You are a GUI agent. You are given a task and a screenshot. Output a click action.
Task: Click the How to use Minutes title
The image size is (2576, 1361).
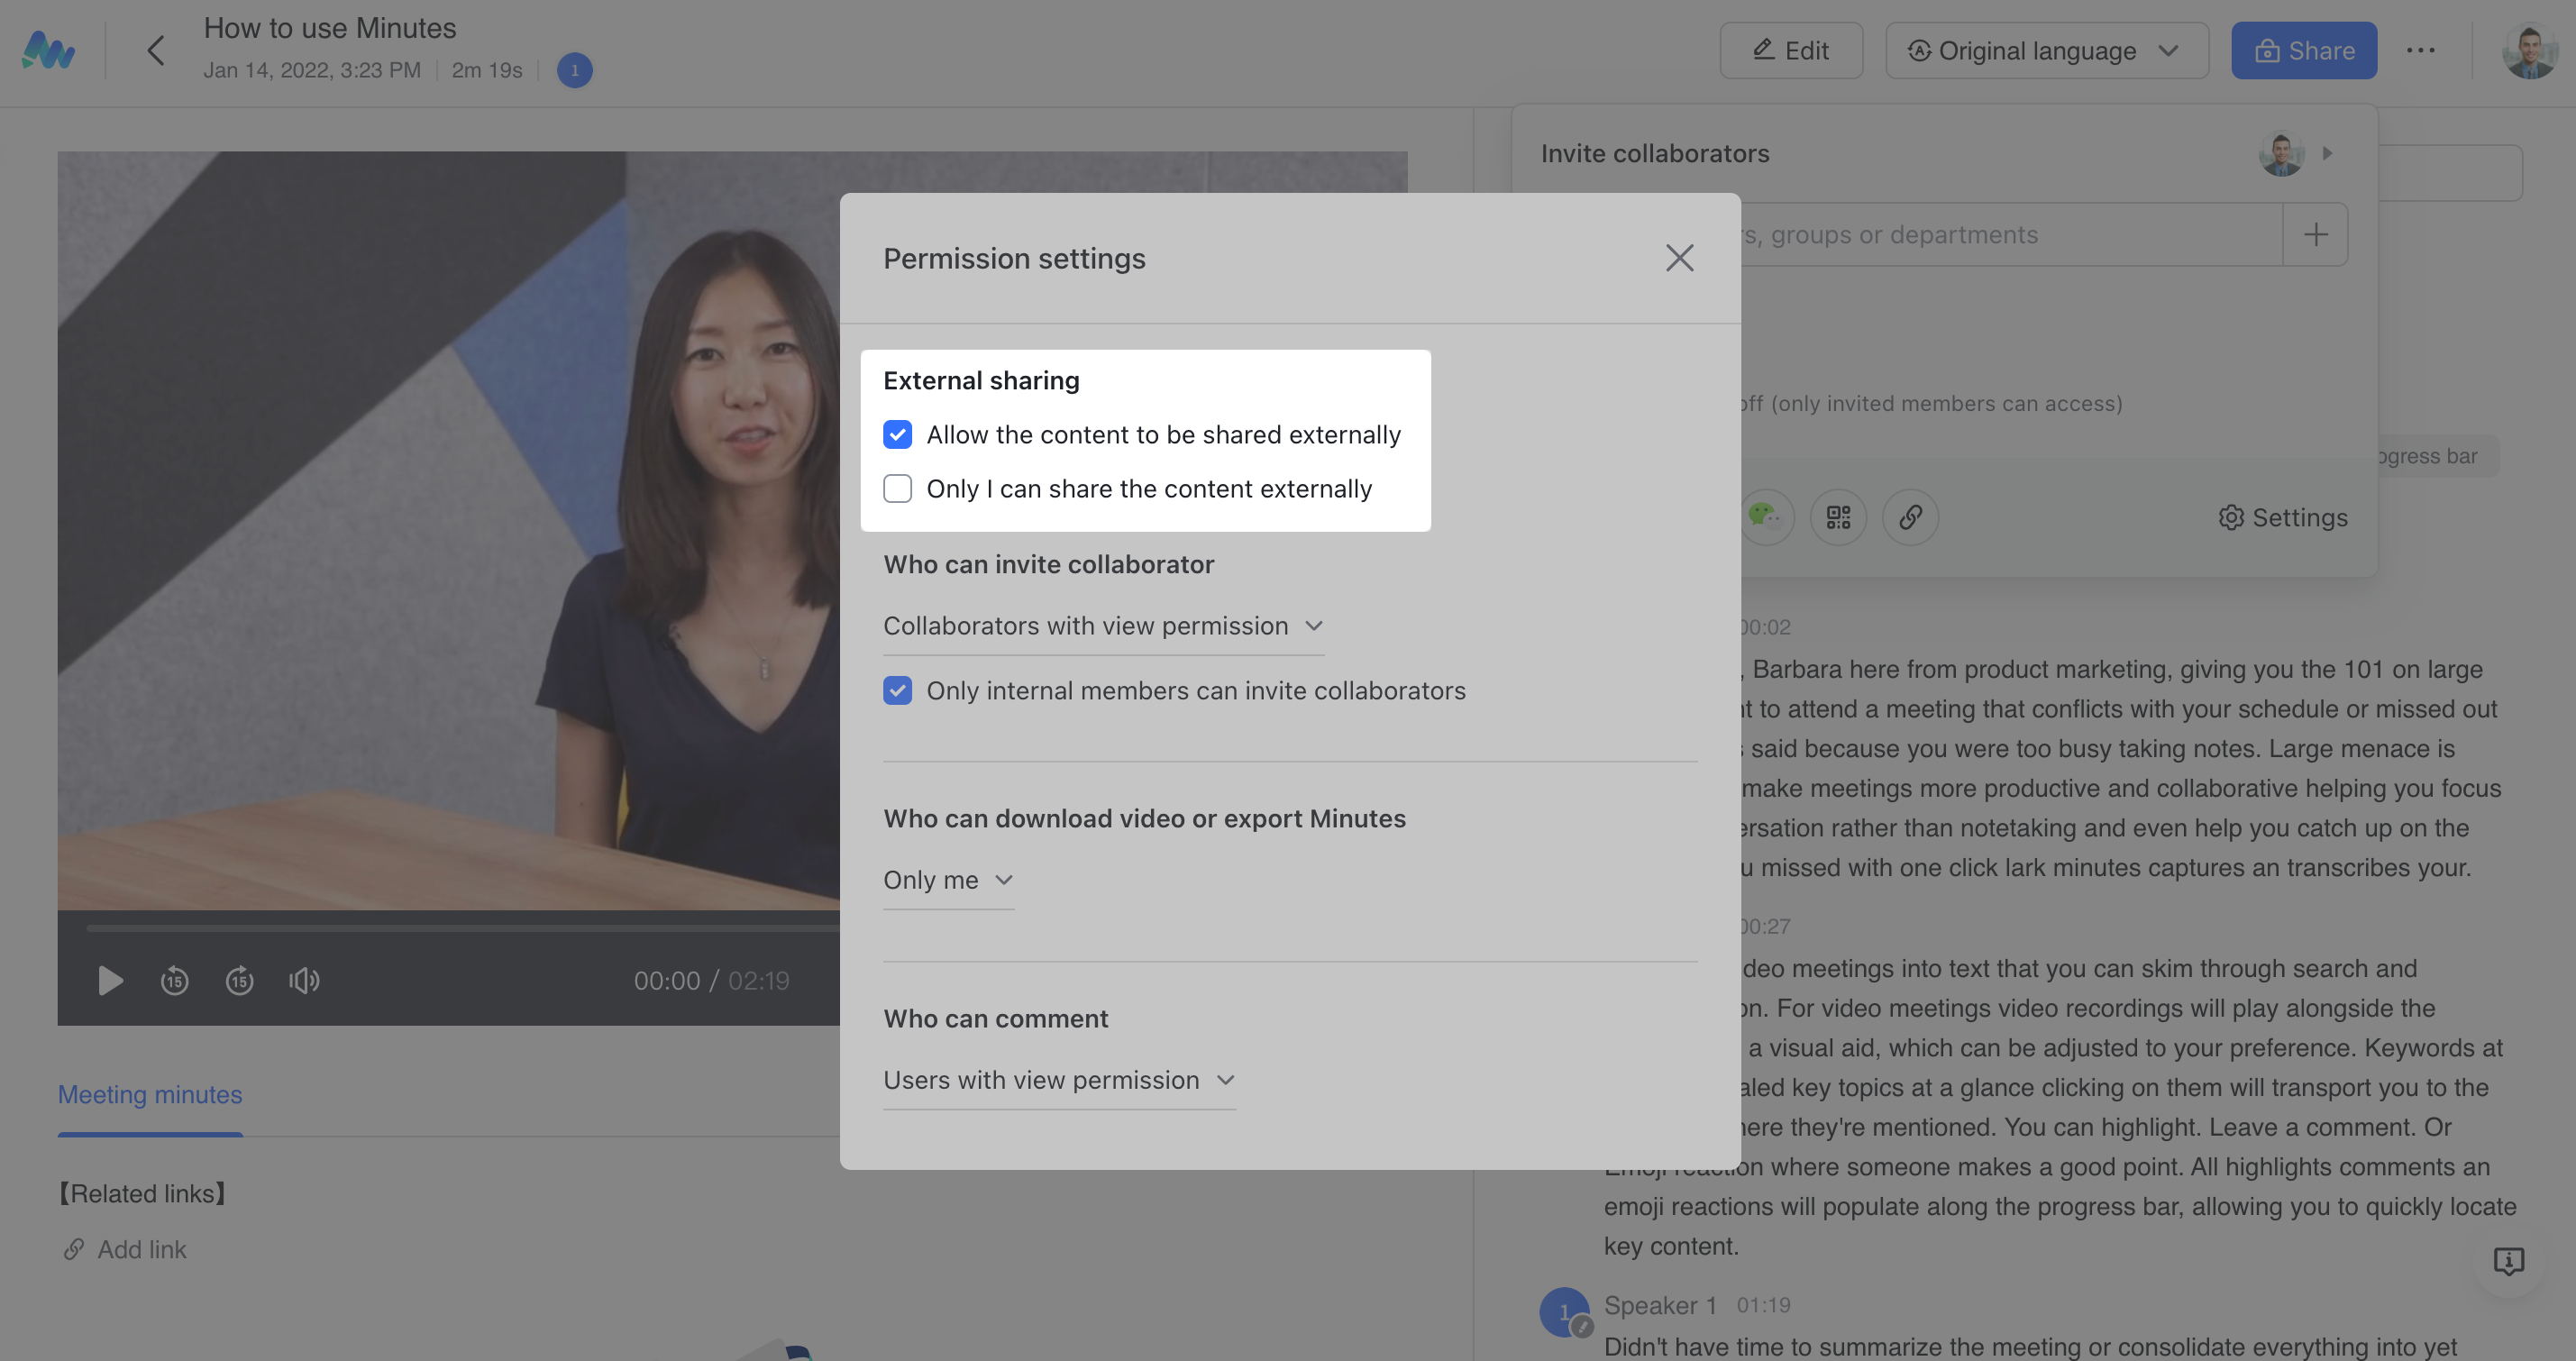(330, 28)
